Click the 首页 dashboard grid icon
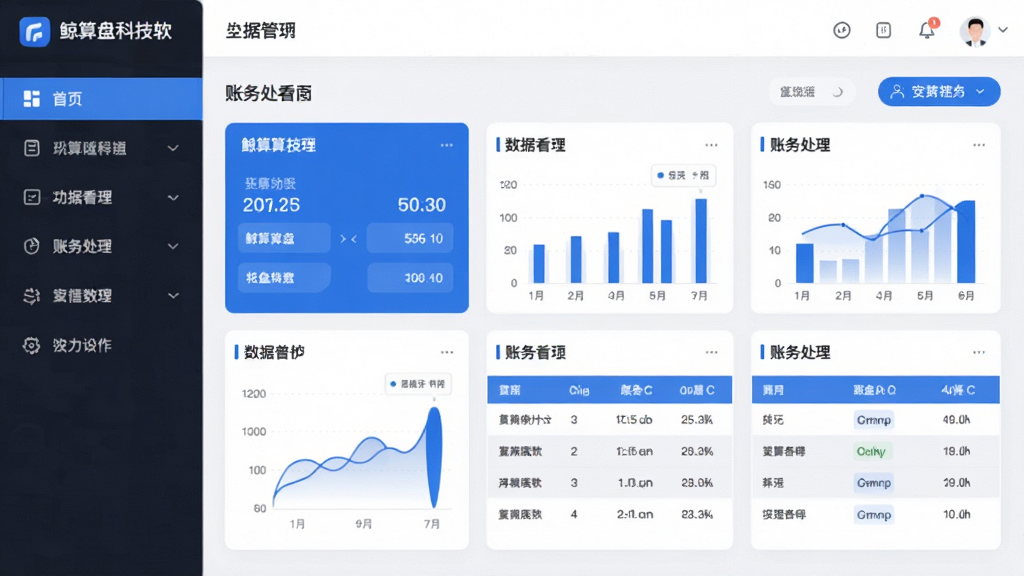 click(31, 99)
